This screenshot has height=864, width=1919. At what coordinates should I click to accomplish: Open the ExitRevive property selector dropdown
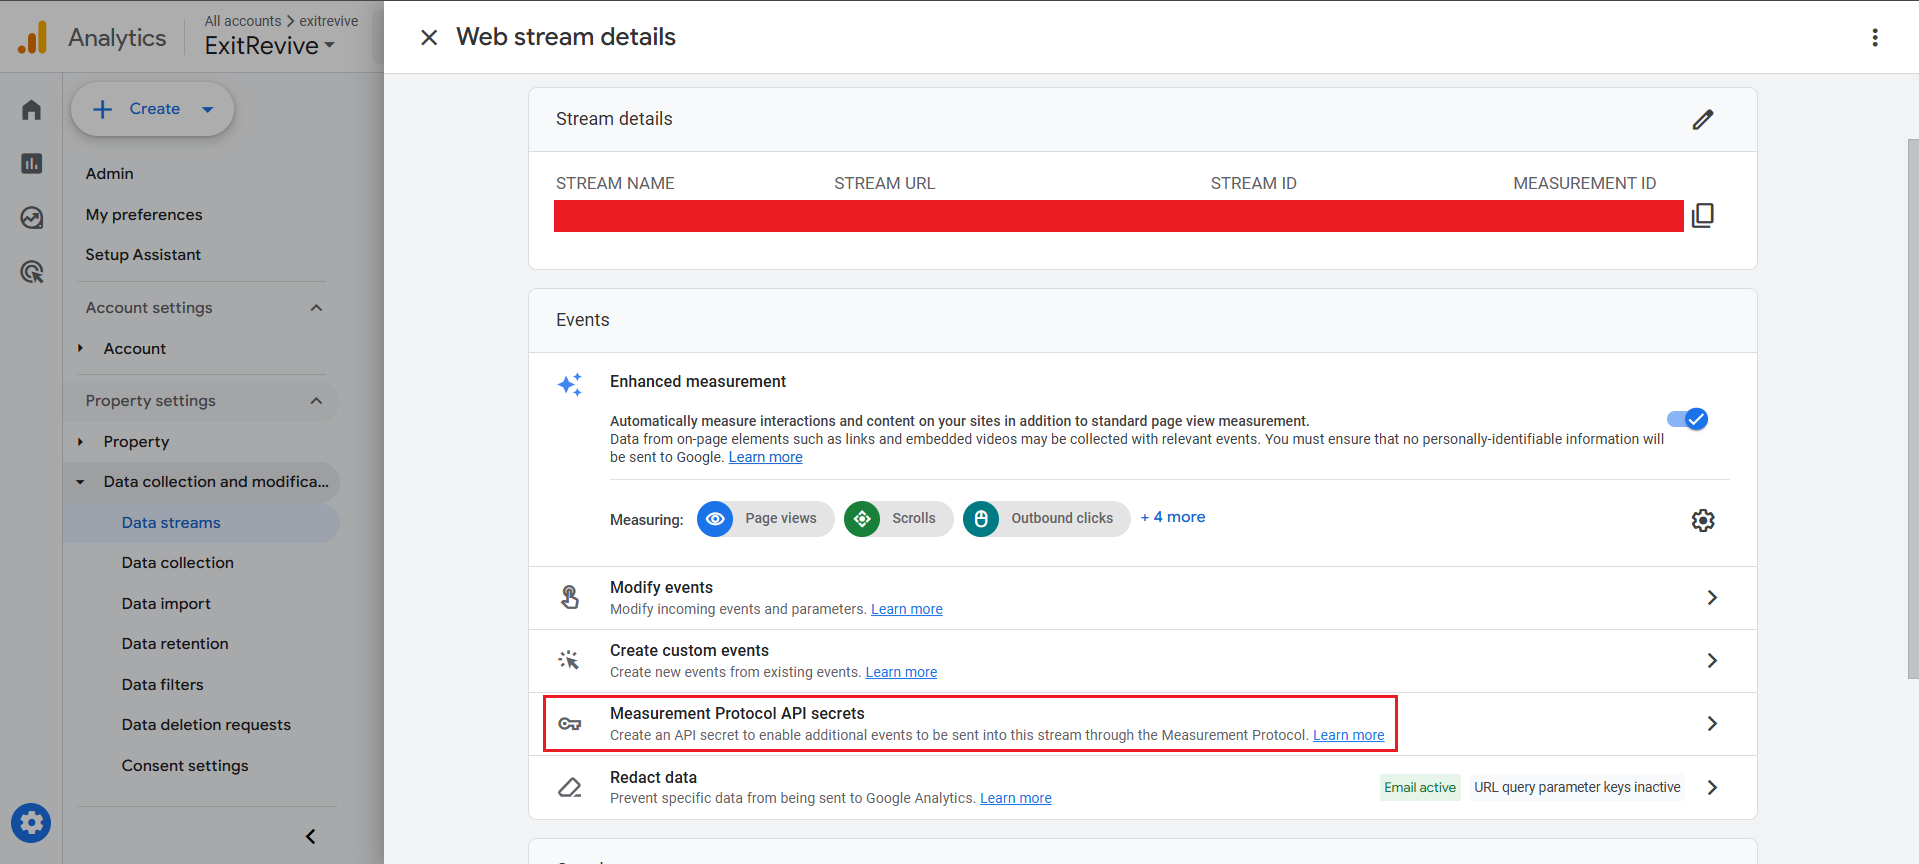click(270, 46)
